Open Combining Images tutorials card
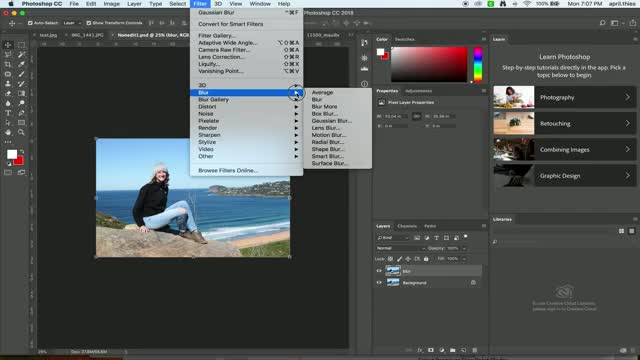640x360 pixels. click(x=564, y=149)
